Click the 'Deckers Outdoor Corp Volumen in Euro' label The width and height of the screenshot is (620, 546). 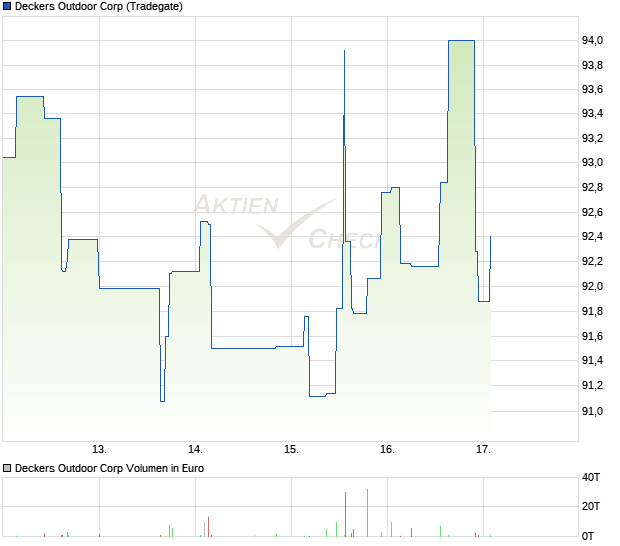pos(109,468)
